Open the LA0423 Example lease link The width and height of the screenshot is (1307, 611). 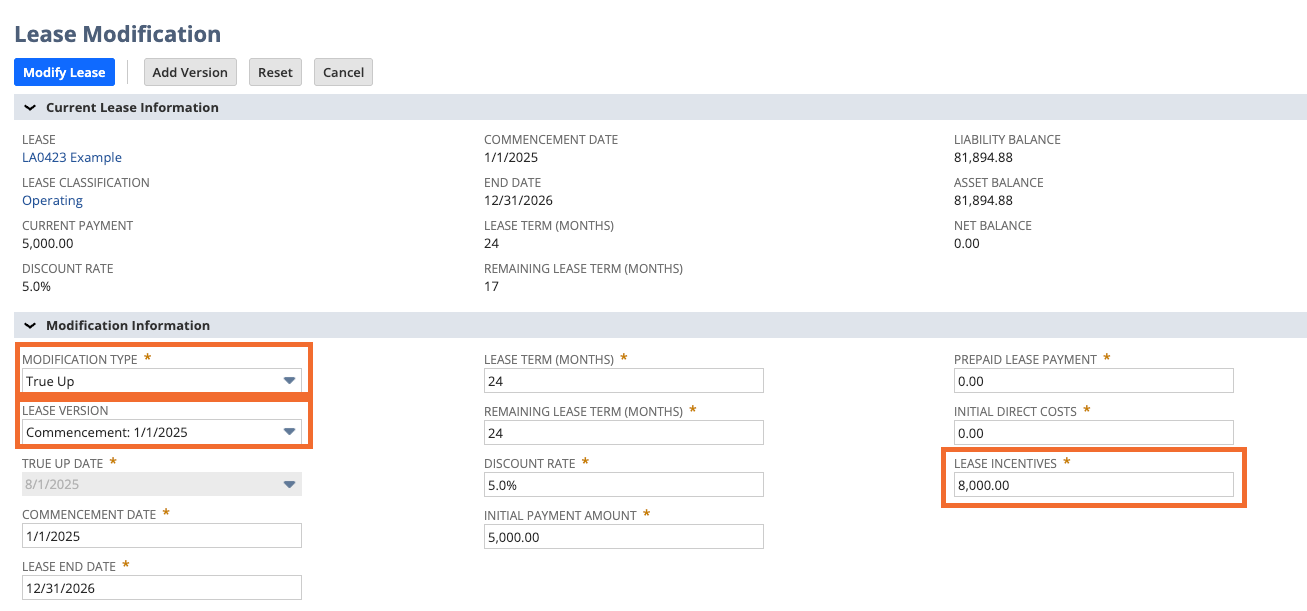(72, 157)
